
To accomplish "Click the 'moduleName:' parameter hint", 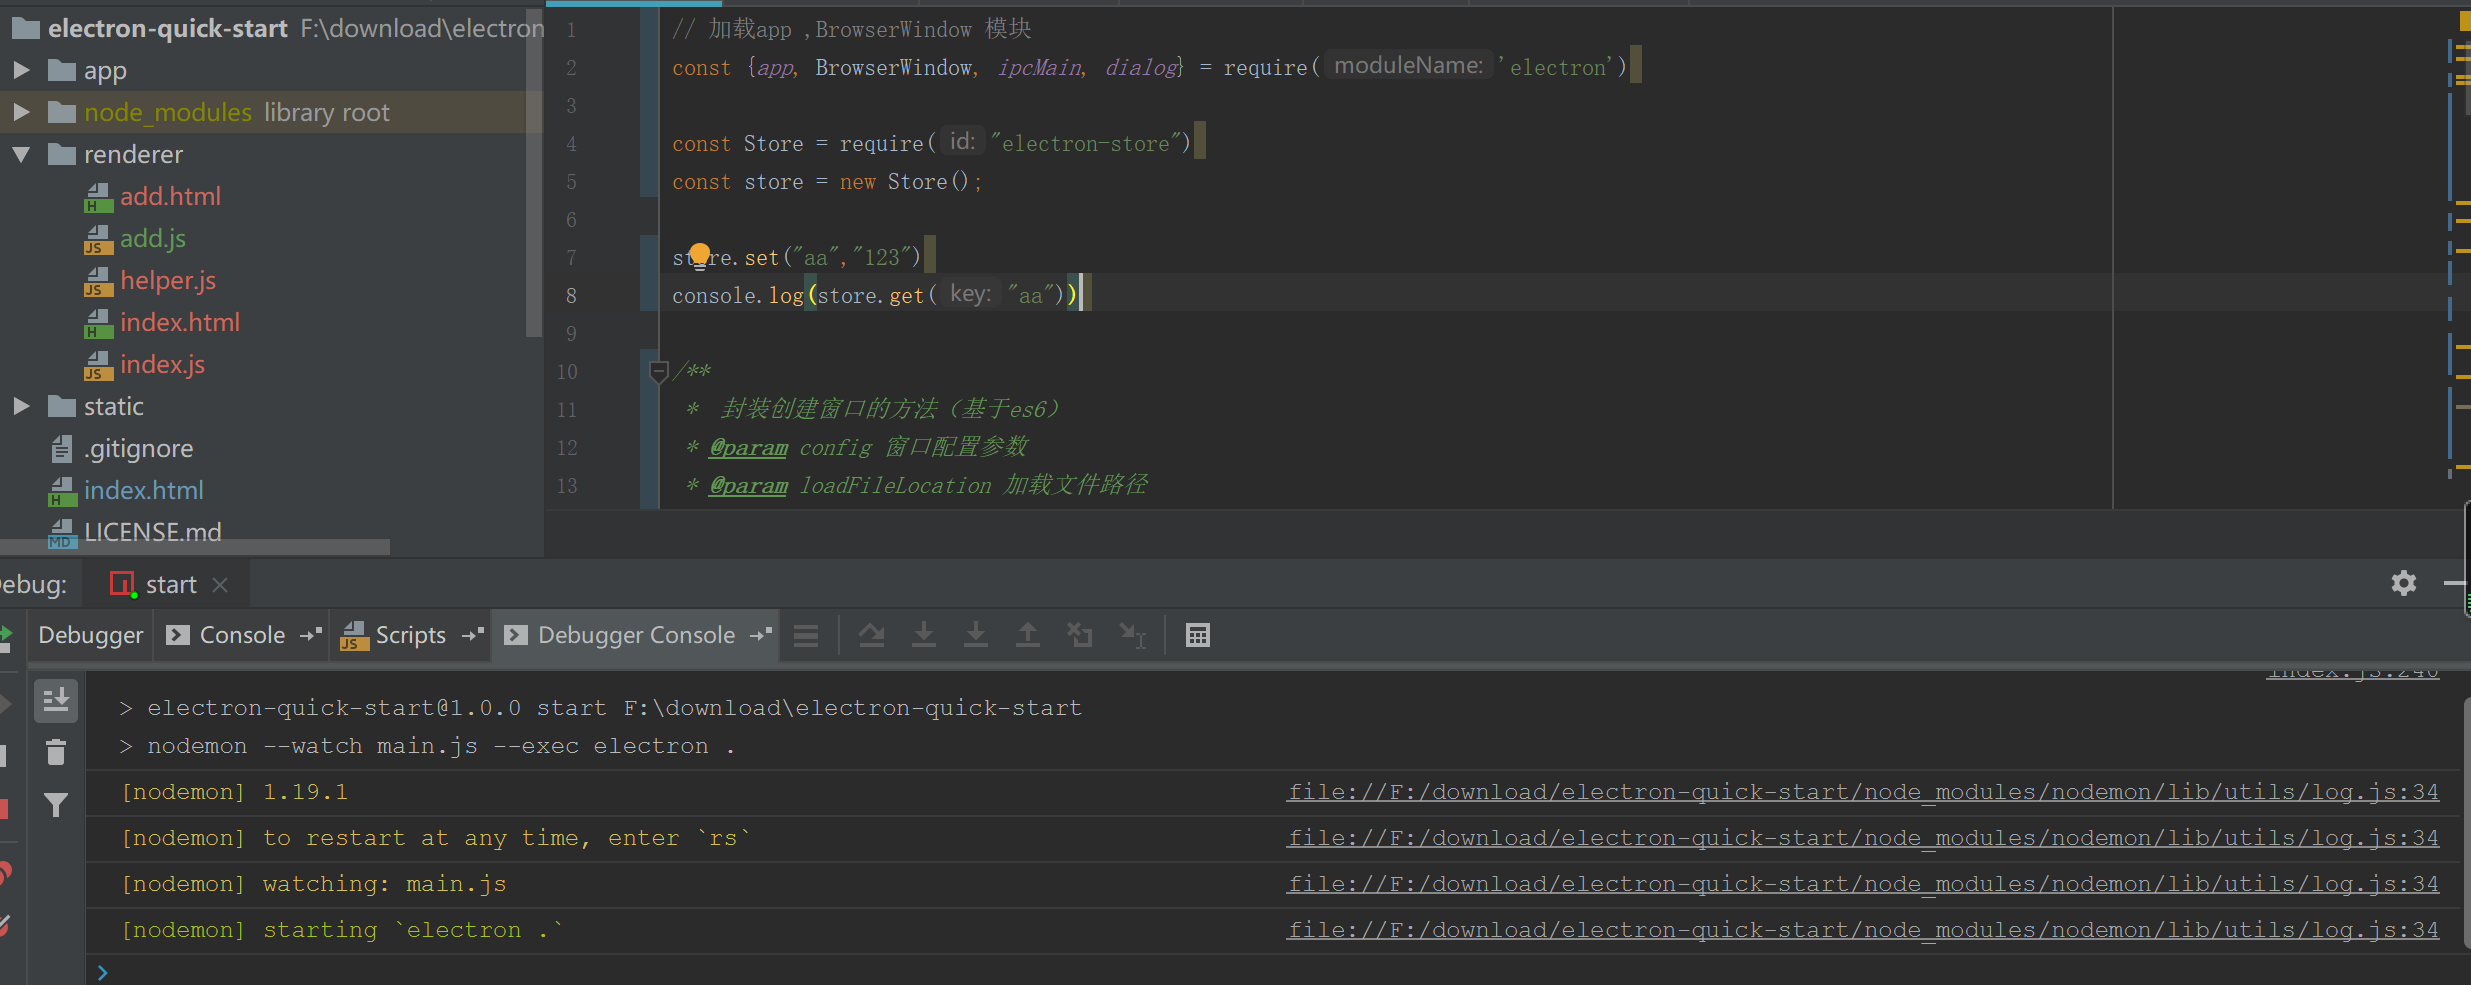I will point(1408,66).
